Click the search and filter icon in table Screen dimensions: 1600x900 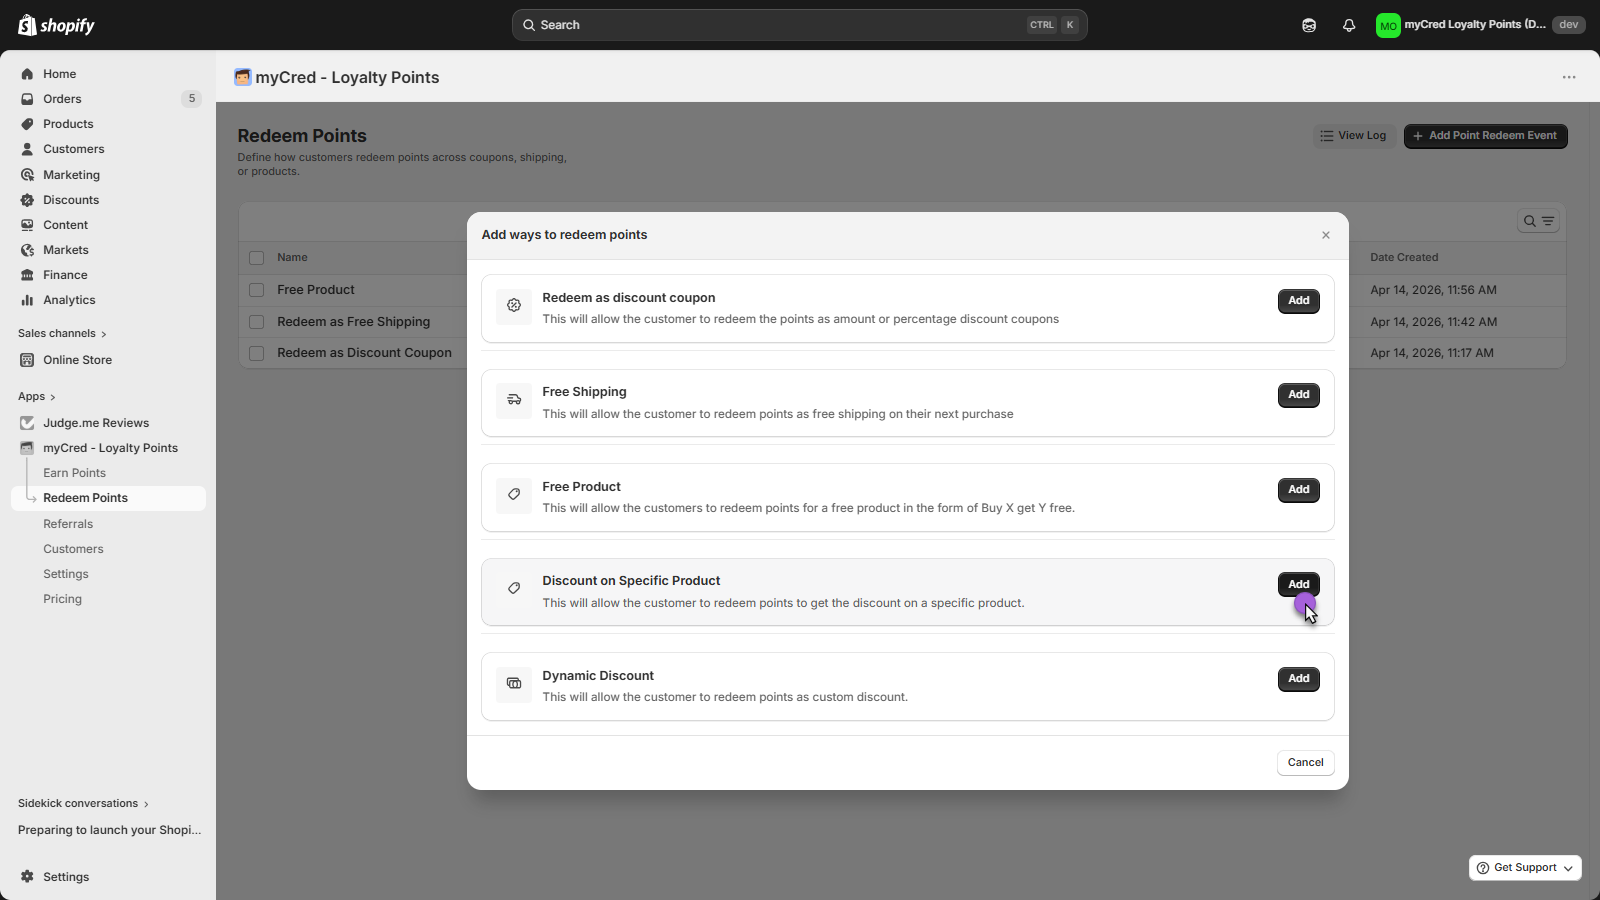click(1538, 221)
